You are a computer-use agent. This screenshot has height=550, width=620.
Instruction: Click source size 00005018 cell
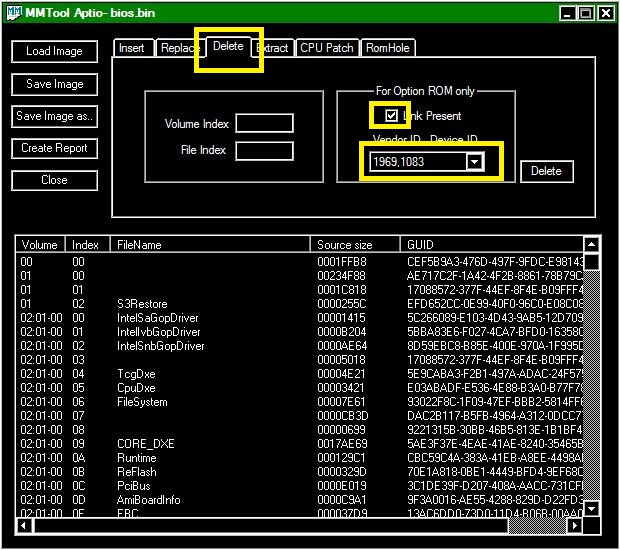(x=342, y=360)
